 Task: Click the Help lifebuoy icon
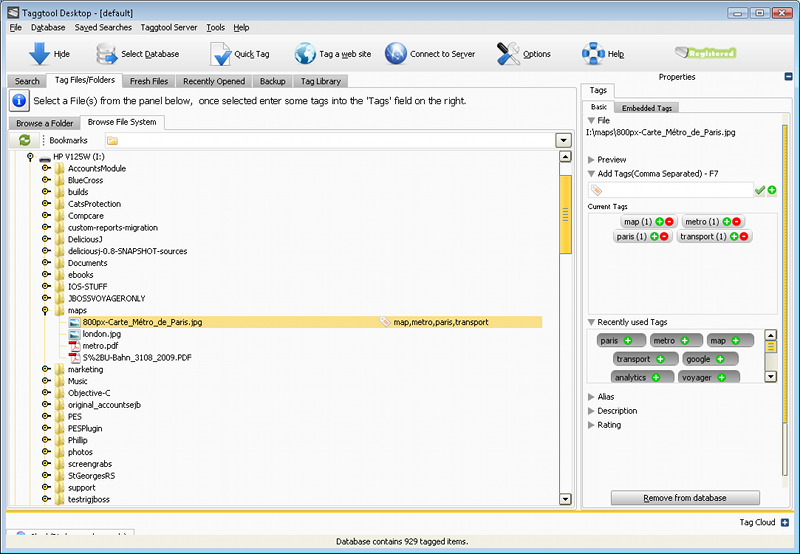click(593, 54)
